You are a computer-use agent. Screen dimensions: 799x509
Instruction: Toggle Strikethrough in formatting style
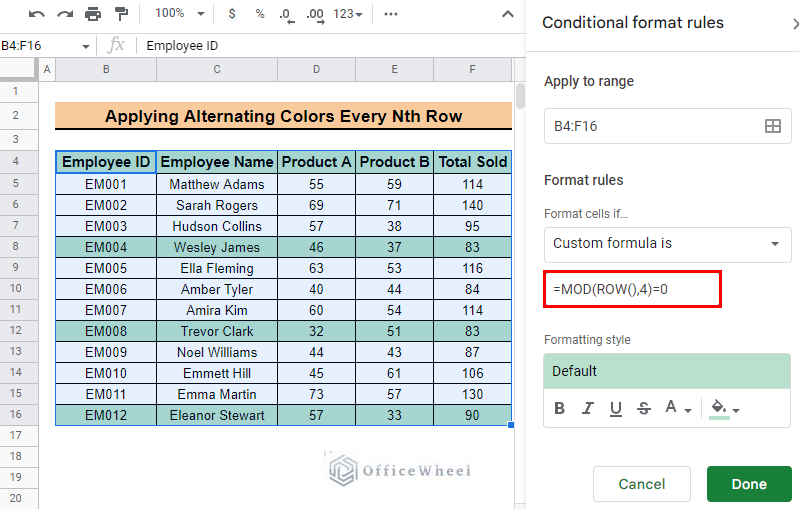[x=644, y=408]
